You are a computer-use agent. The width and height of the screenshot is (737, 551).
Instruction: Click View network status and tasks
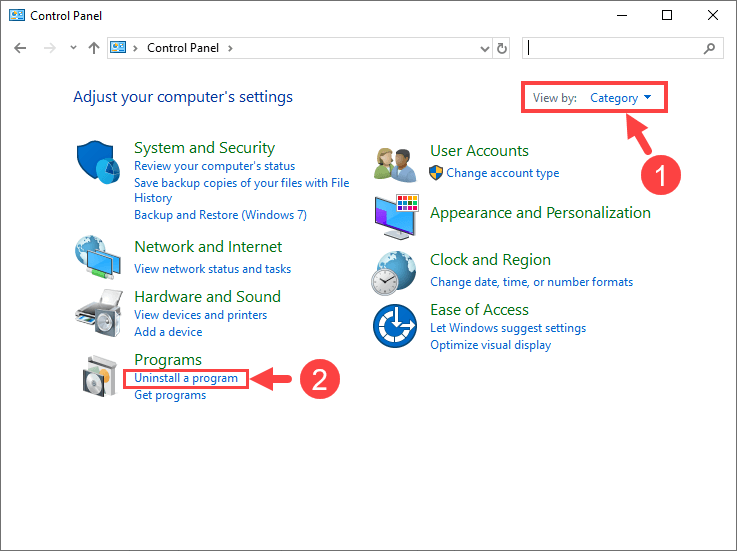pyautogui.click(x=212, y=269)
